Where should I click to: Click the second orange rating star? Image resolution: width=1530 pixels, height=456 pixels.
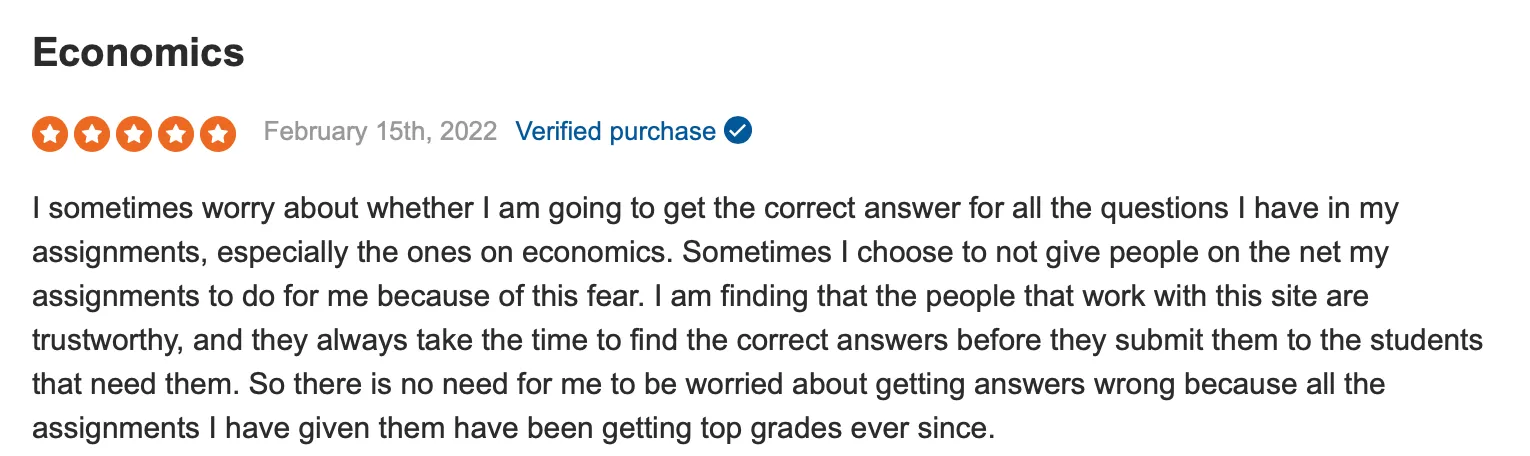(x=92, y=133)
